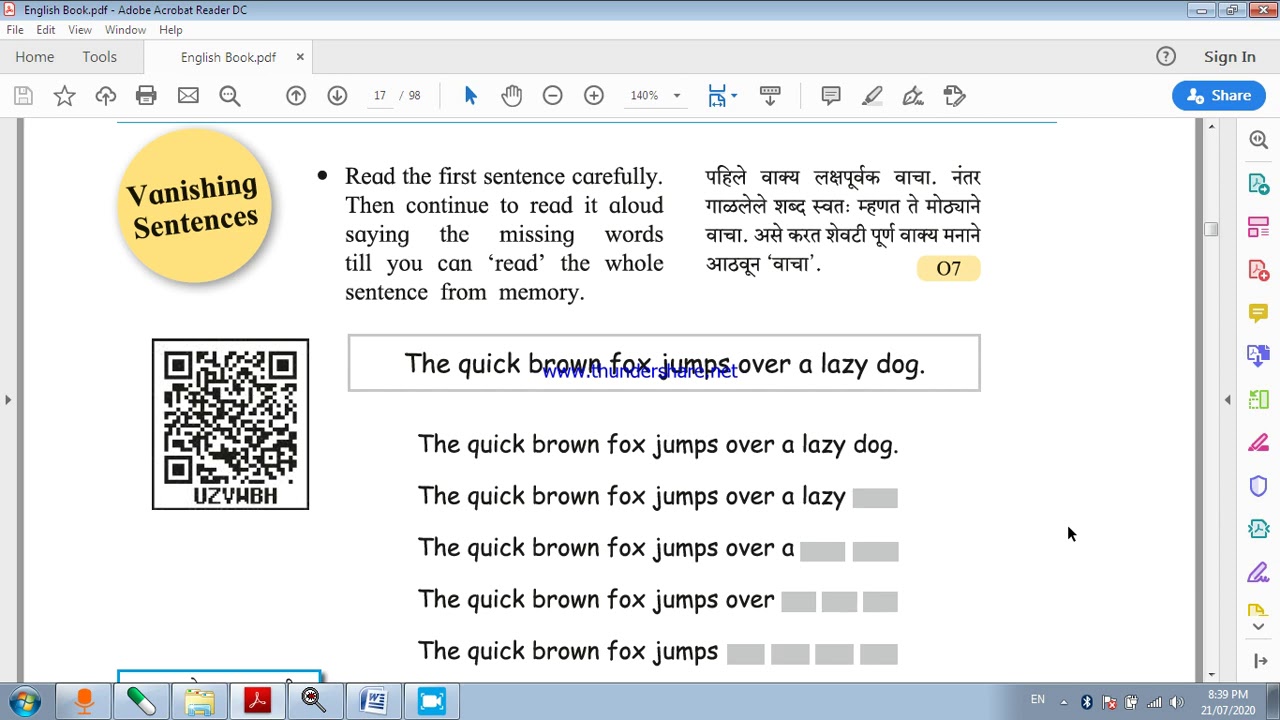Send file by email envelope icon
The image size is (1280, 720).
[x=188, y=96]
